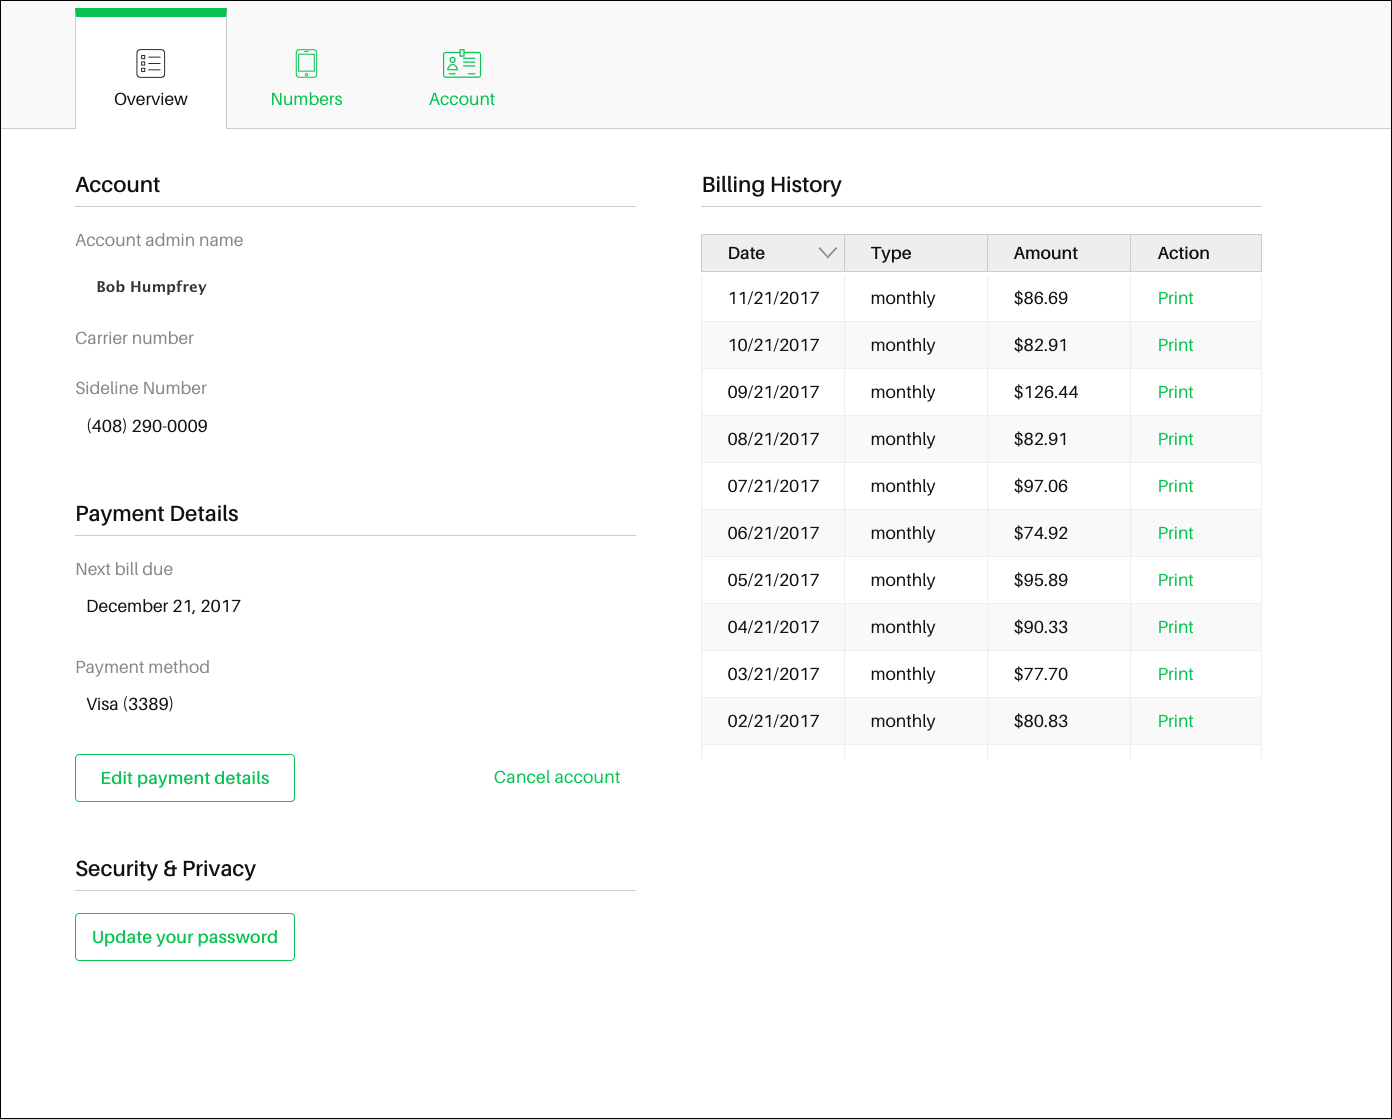Click the Account admin name label

point(159,240)
